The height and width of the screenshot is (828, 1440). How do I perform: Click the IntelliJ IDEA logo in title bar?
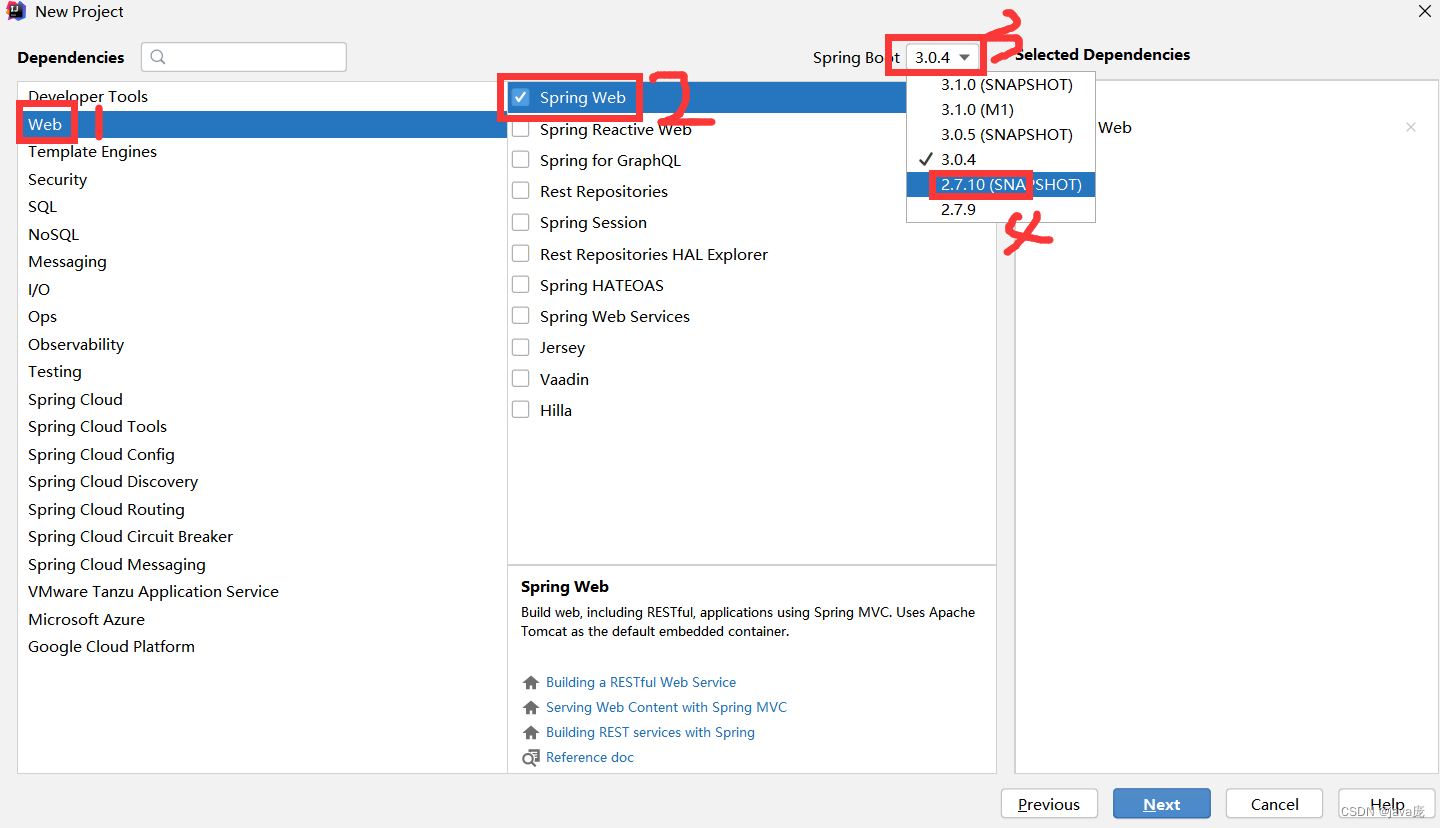tap(16, 12)
